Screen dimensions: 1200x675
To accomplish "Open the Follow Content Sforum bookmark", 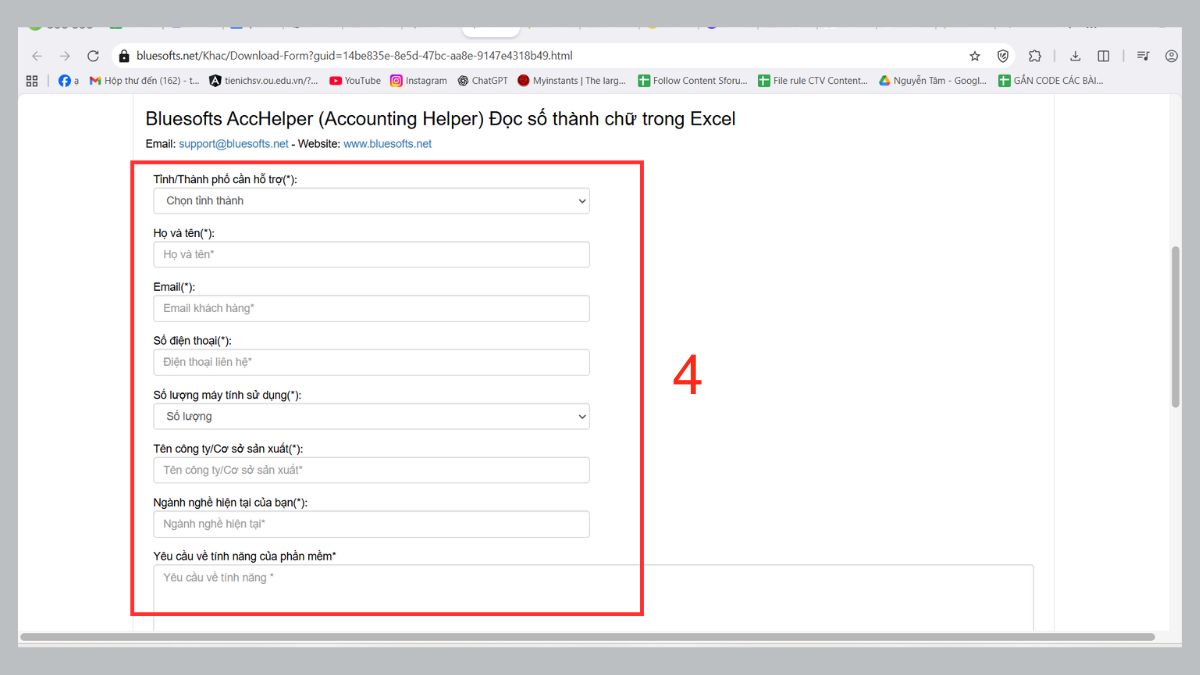I will (692, 81).
